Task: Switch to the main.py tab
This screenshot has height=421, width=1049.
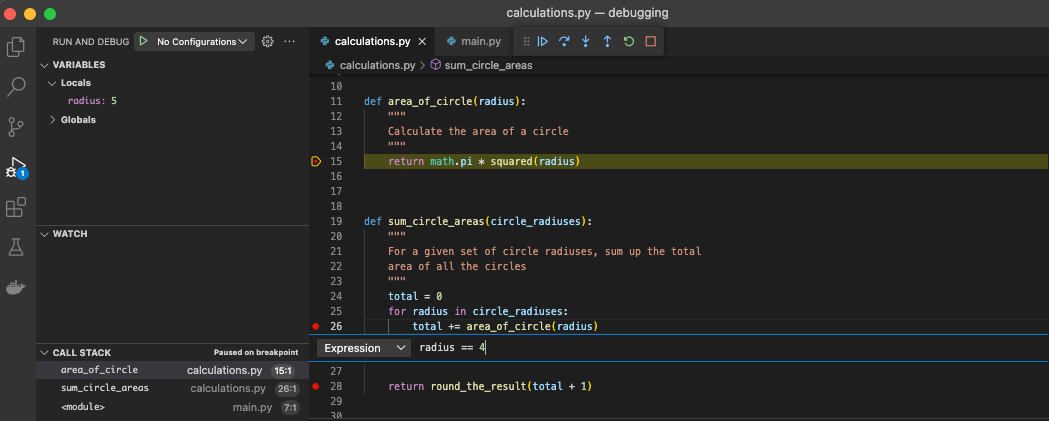Action: [x=474, y=41]
